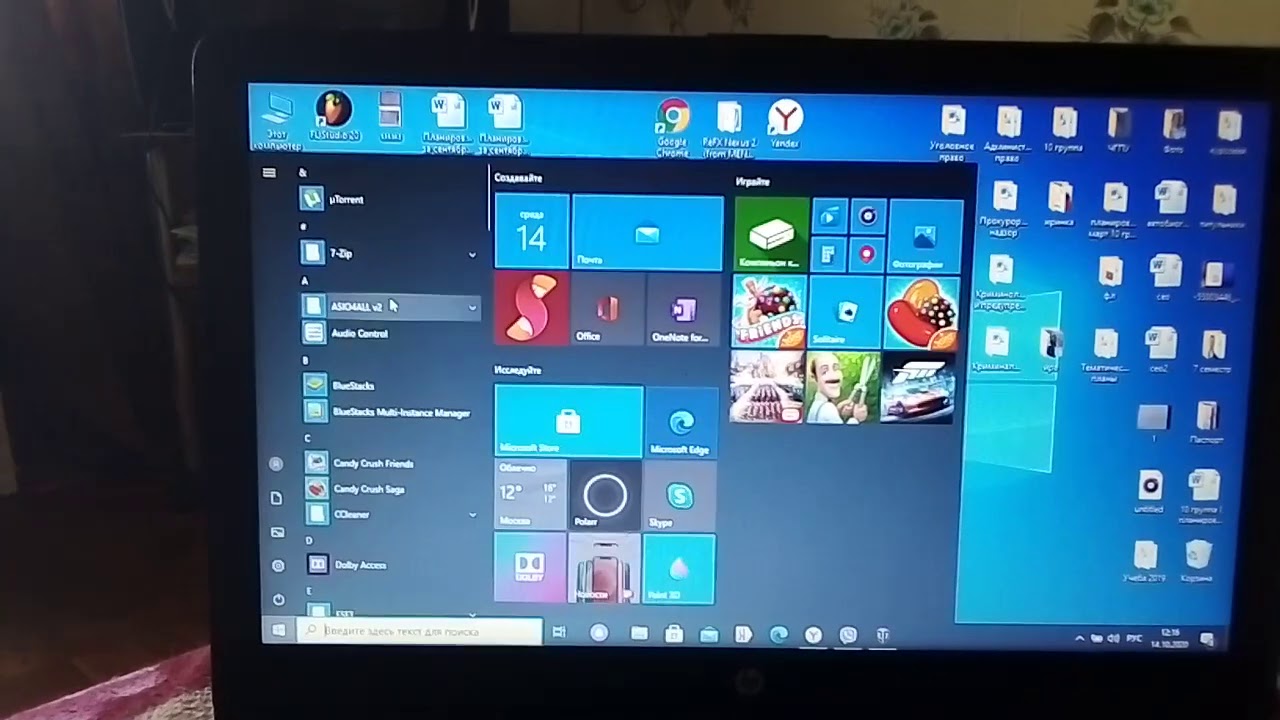Image resolution: width=1280 pixels, height=720 pixels.
Task: Open the Power options in Start sidebar
Action: (x=278, y=599)
